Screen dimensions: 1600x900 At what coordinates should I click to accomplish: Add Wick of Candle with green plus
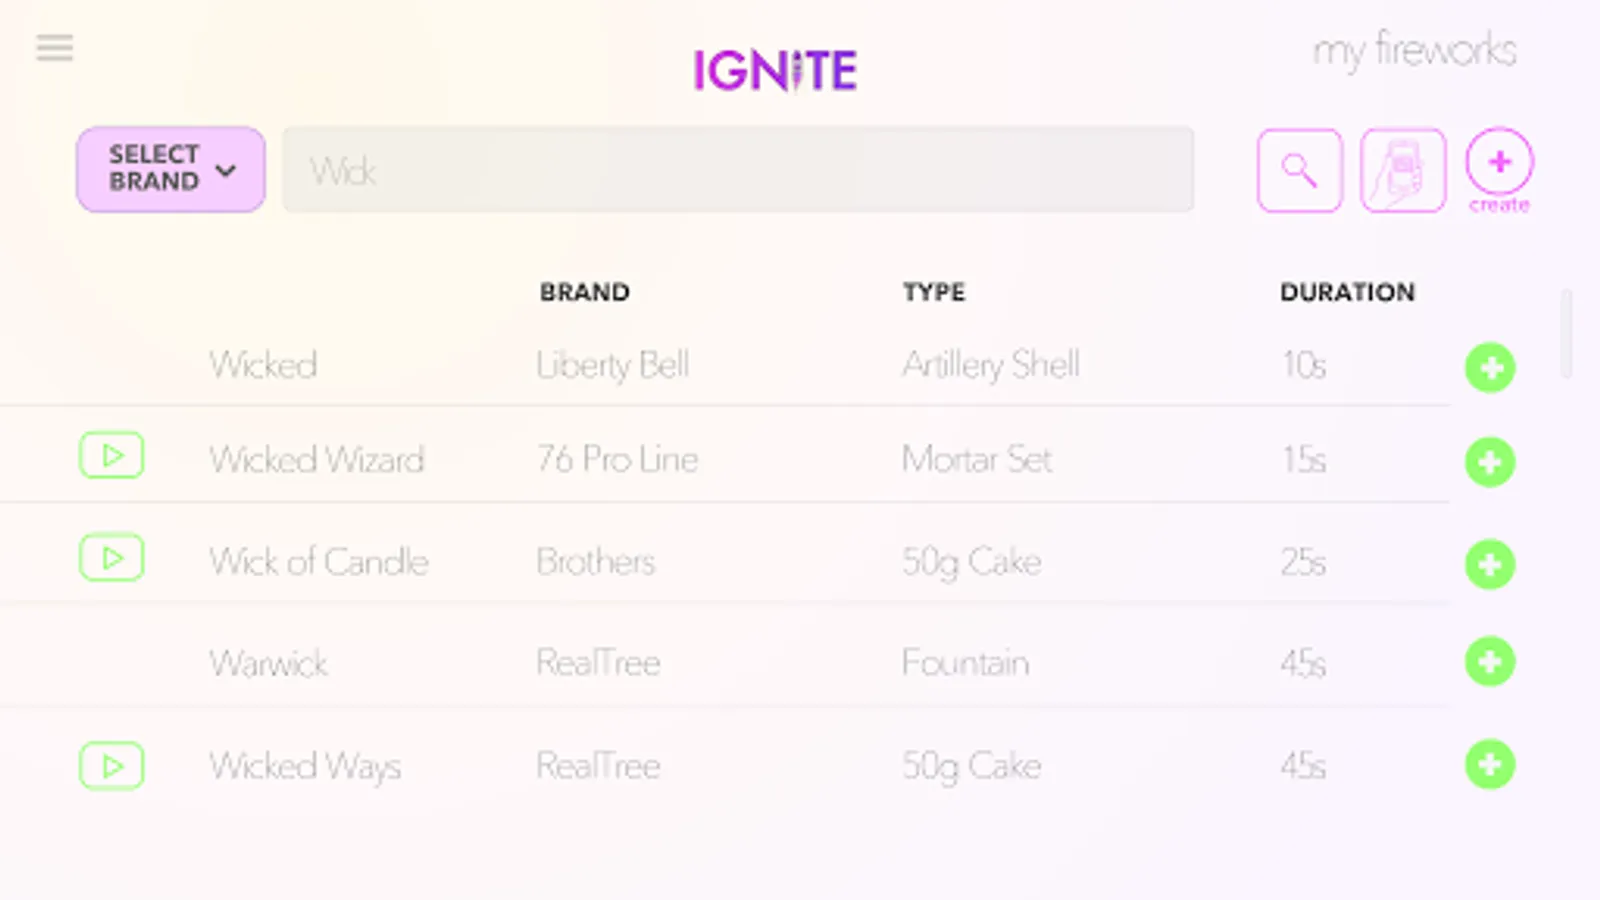click(1490, 564)
